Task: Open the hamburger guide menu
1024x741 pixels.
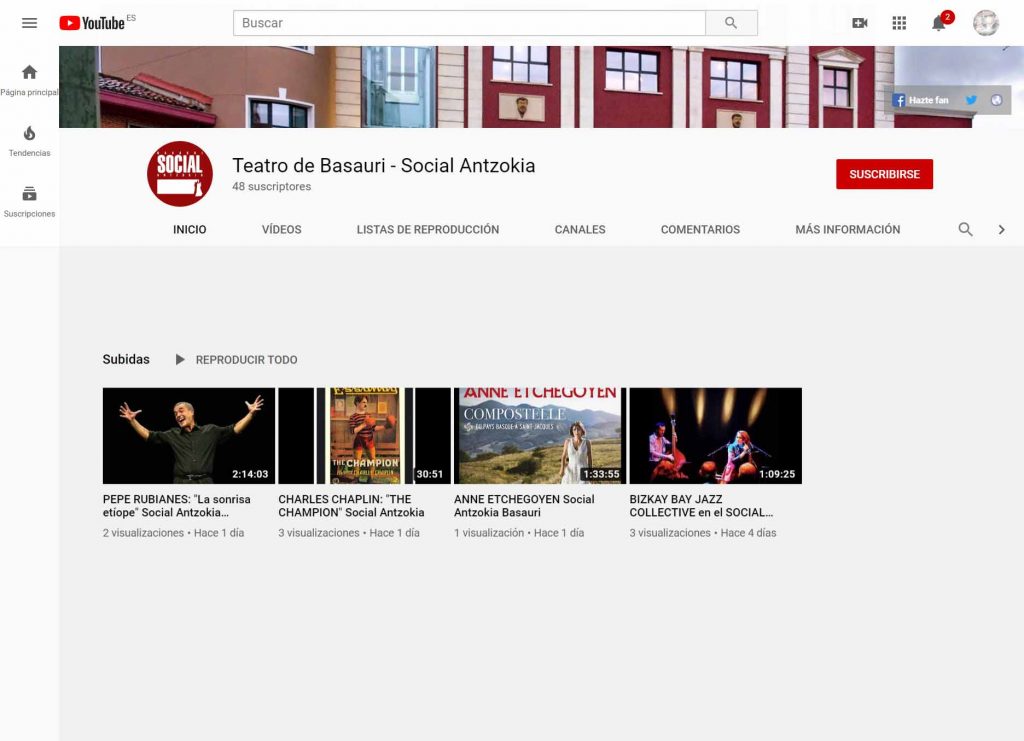Action: [x=29, y=23]
